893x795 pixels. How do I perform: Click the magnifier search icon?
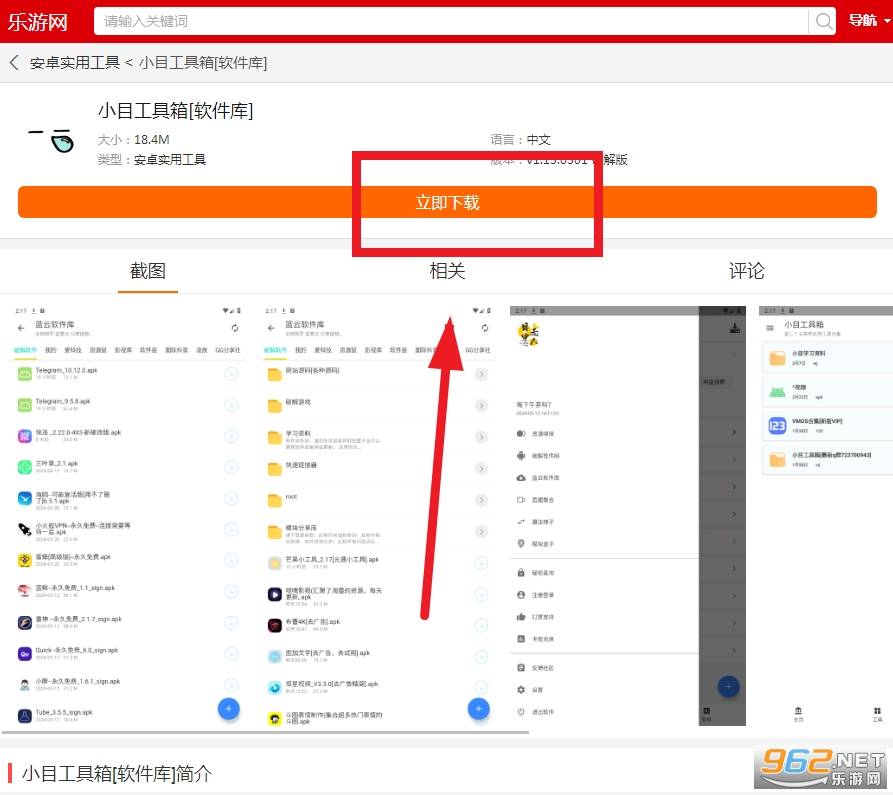[823, 21]
